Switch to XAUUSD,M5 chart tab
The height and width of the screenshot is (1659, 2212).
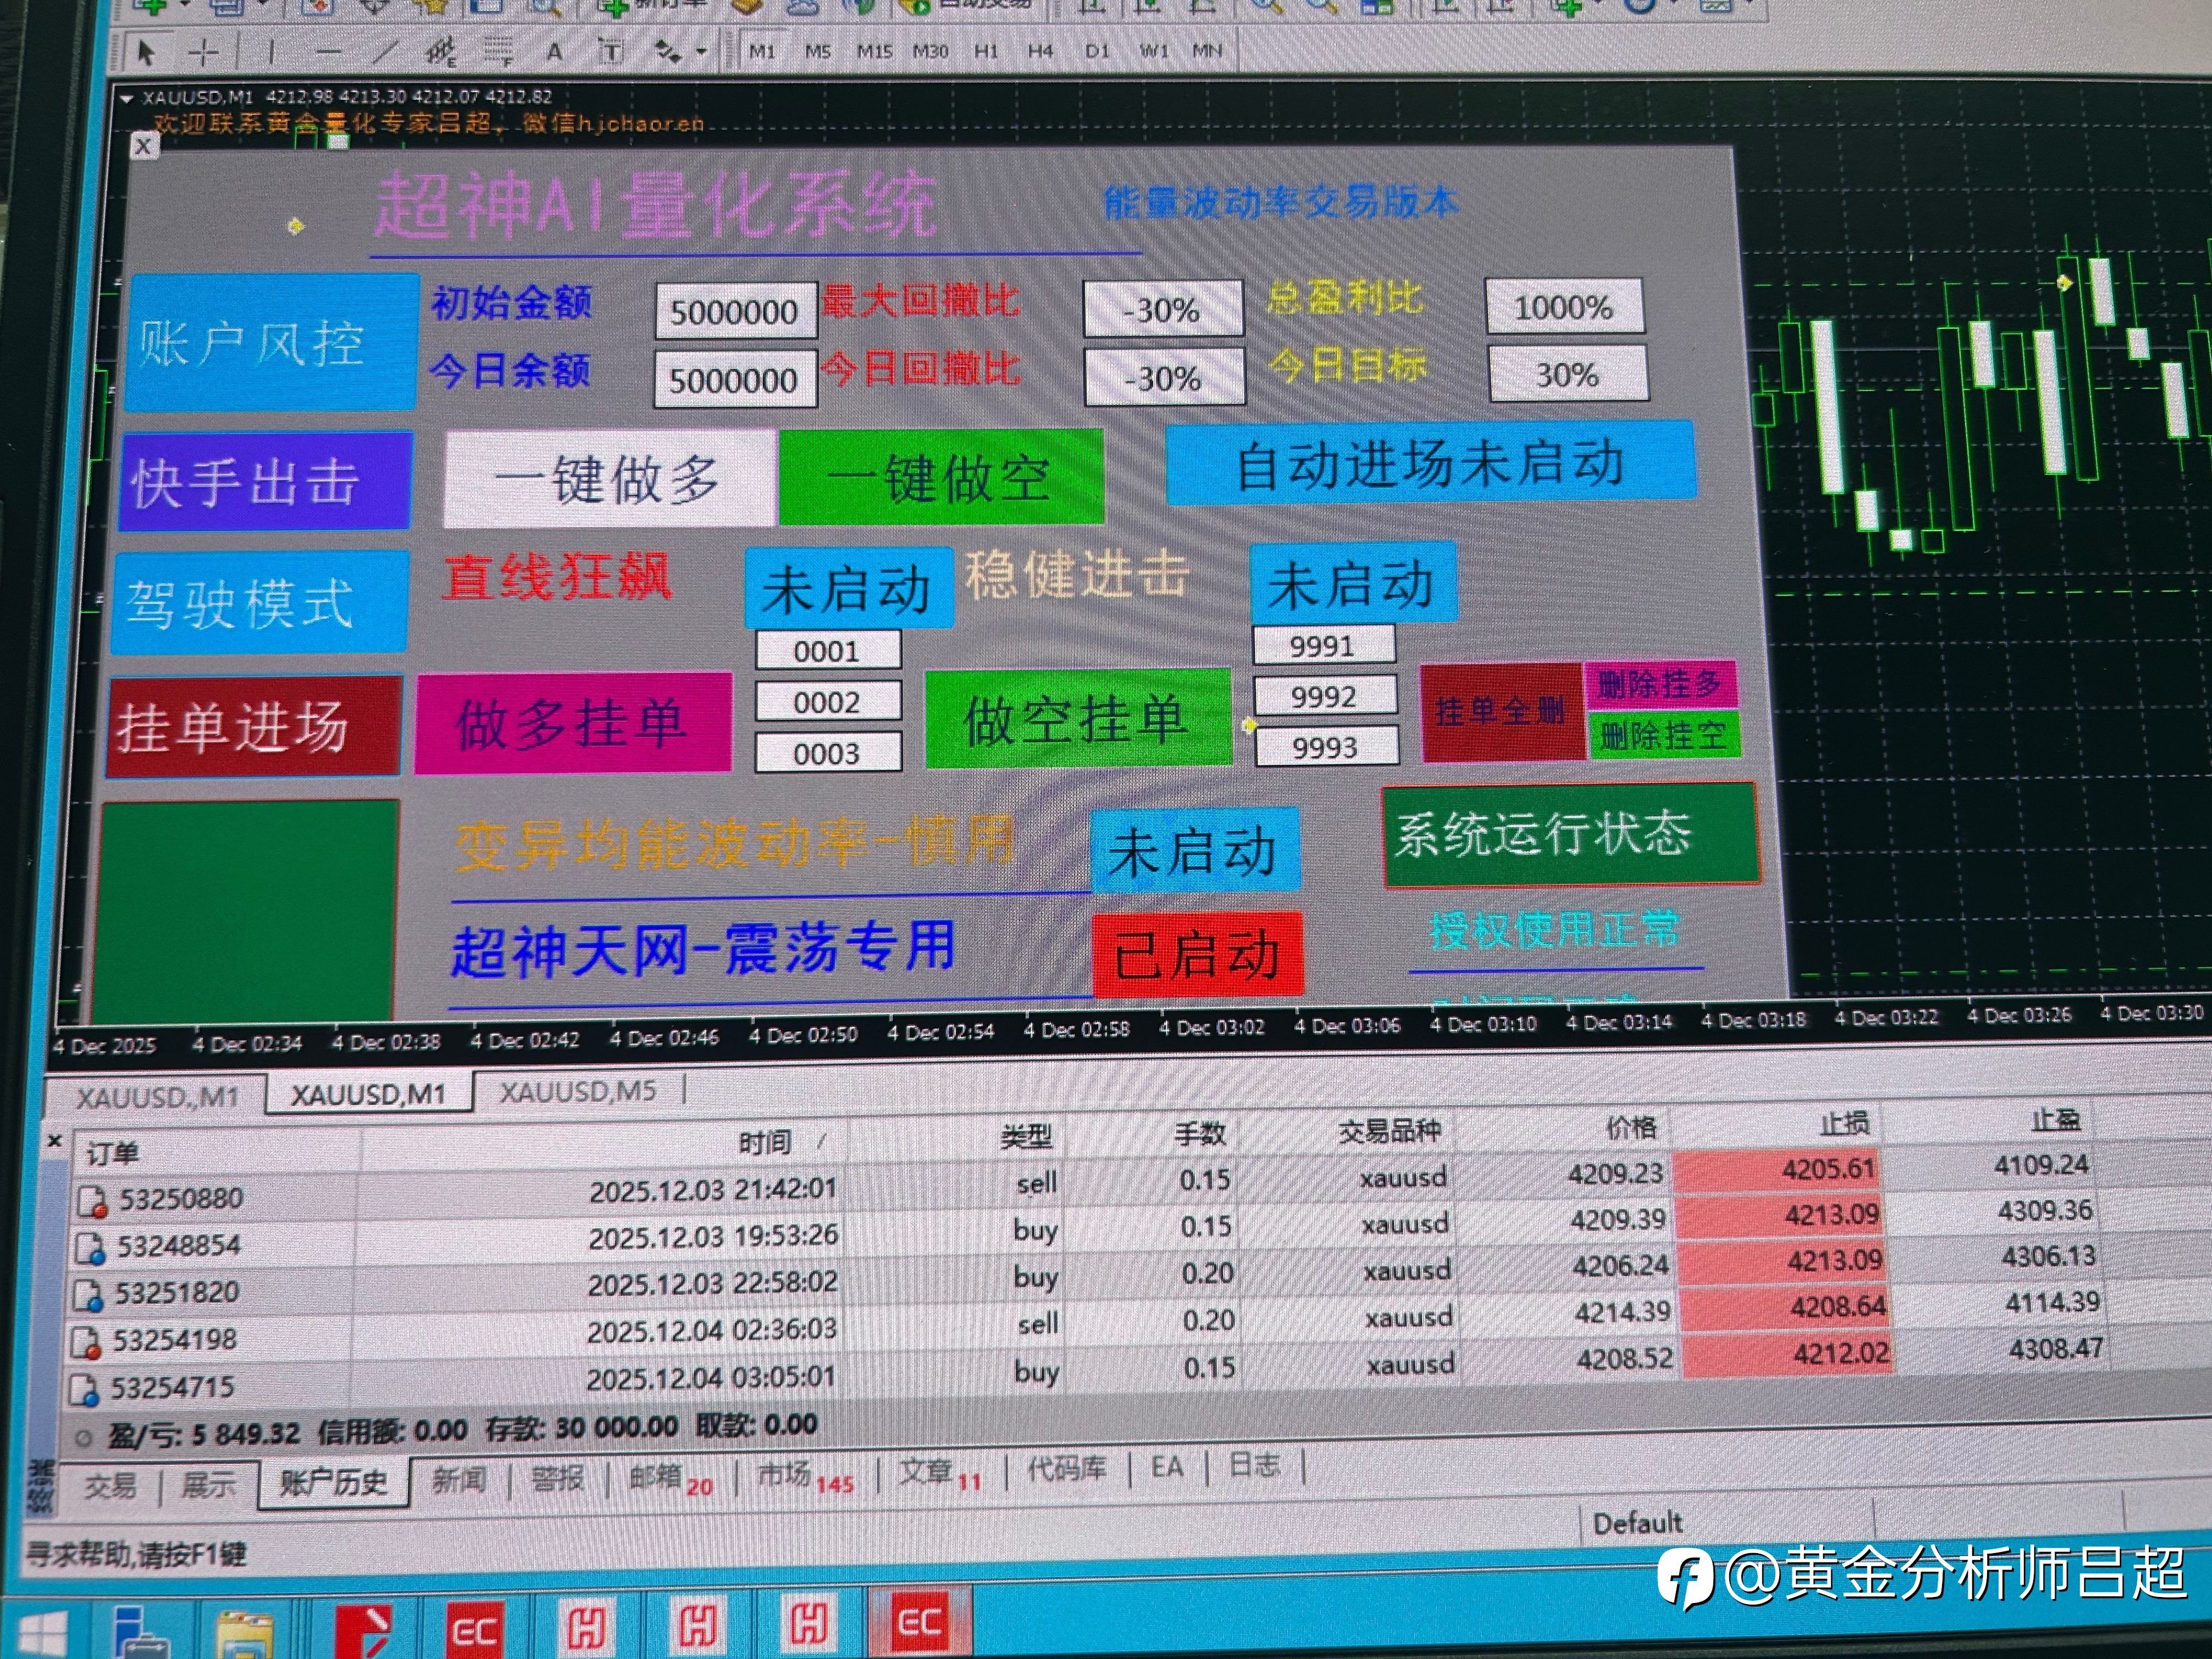(578, 1091)
